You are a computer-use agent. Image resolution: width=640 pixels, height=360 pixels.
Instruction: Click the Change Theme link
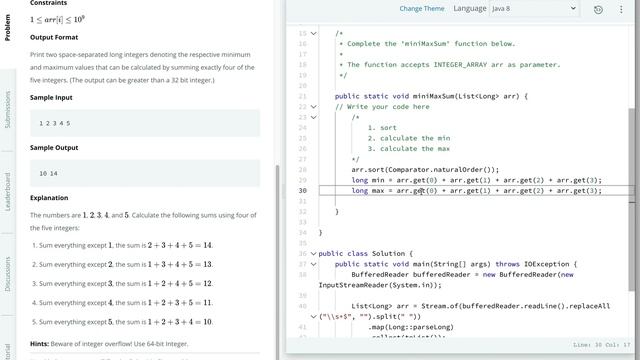coord(422,9)
